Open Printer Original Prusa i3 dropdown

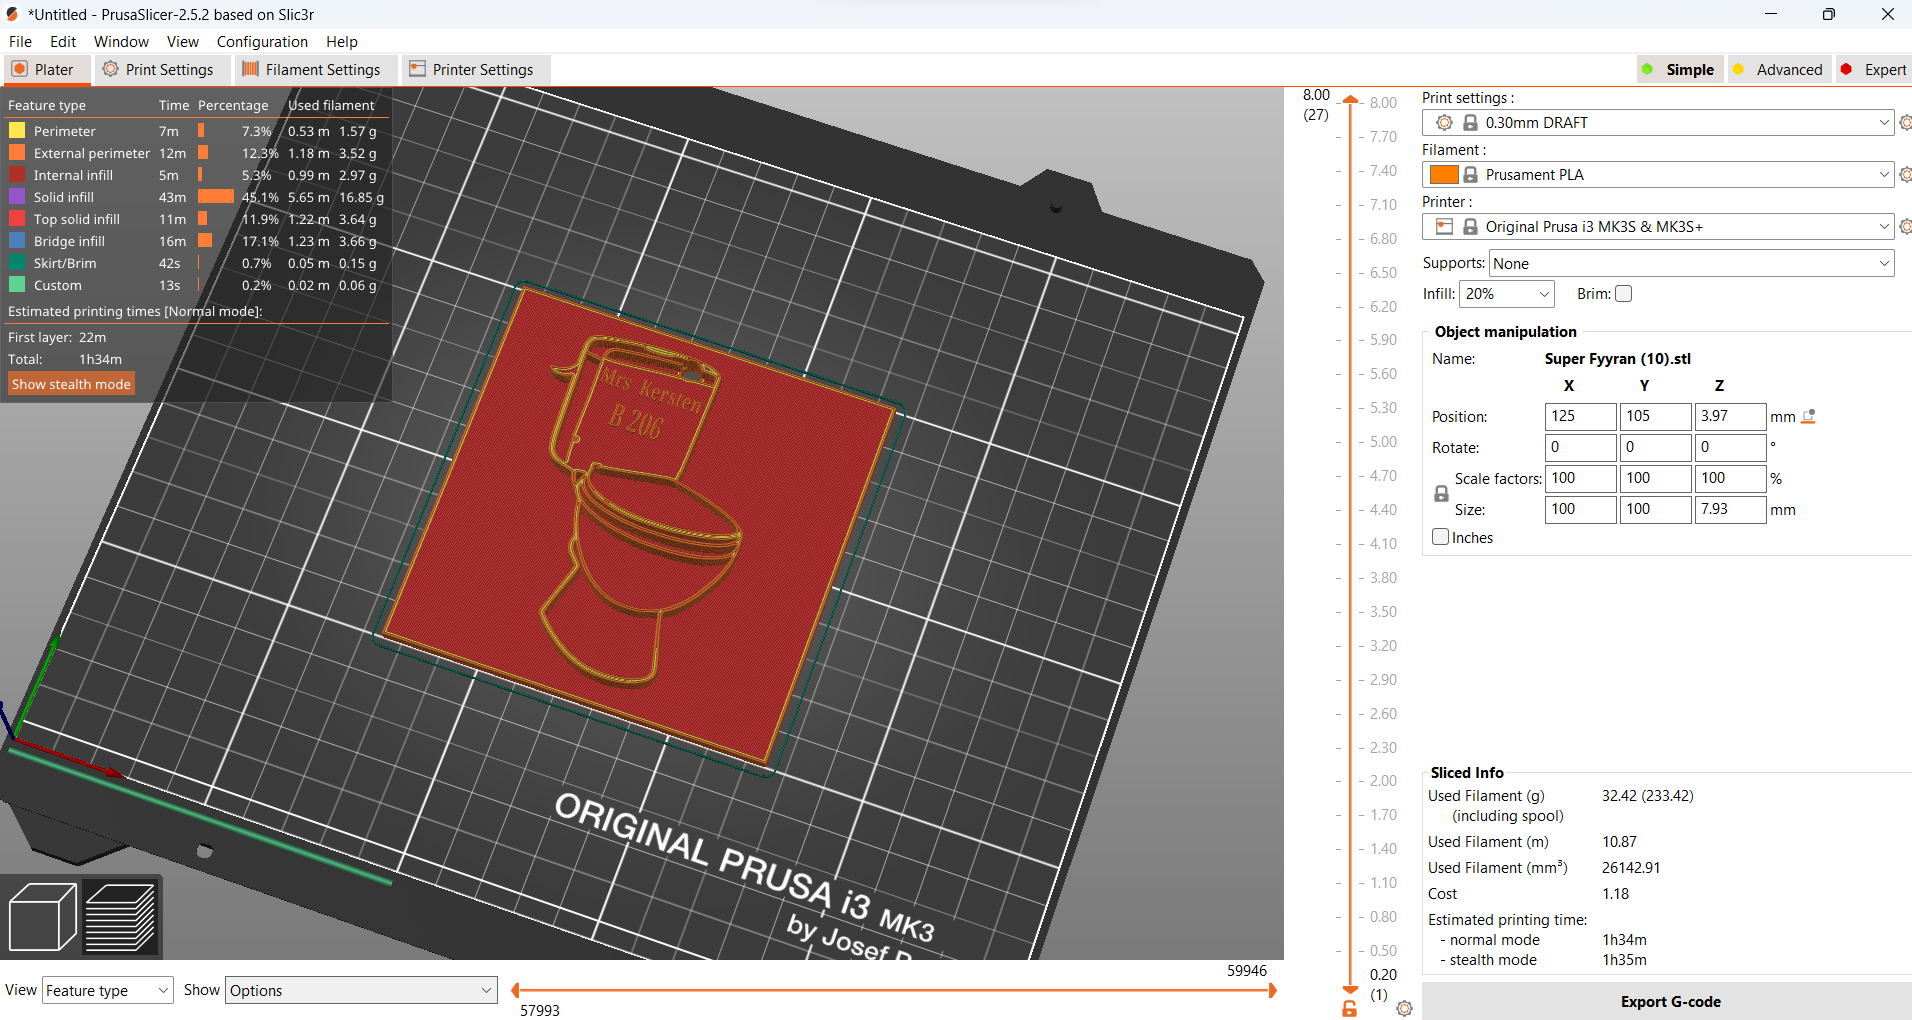pos(1658,227)
